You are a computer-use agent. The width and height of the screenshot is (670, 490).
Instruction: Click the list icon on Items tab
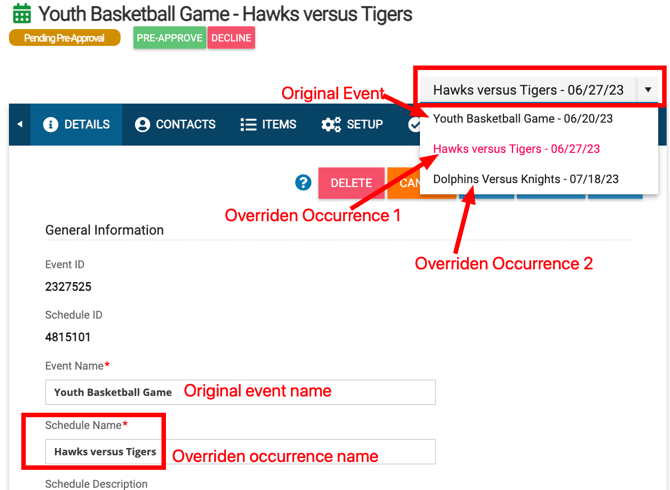point(248,125)
